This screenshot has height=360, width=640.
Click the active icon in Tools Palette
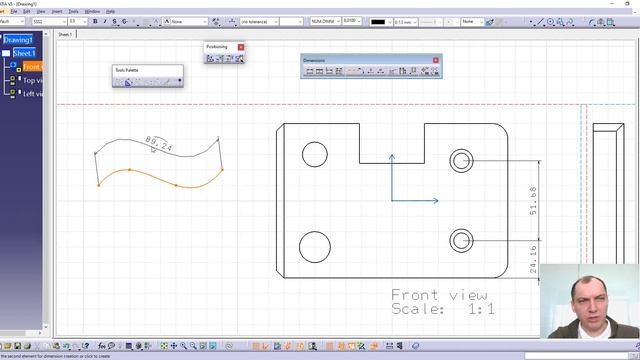(x=128, y=82)
